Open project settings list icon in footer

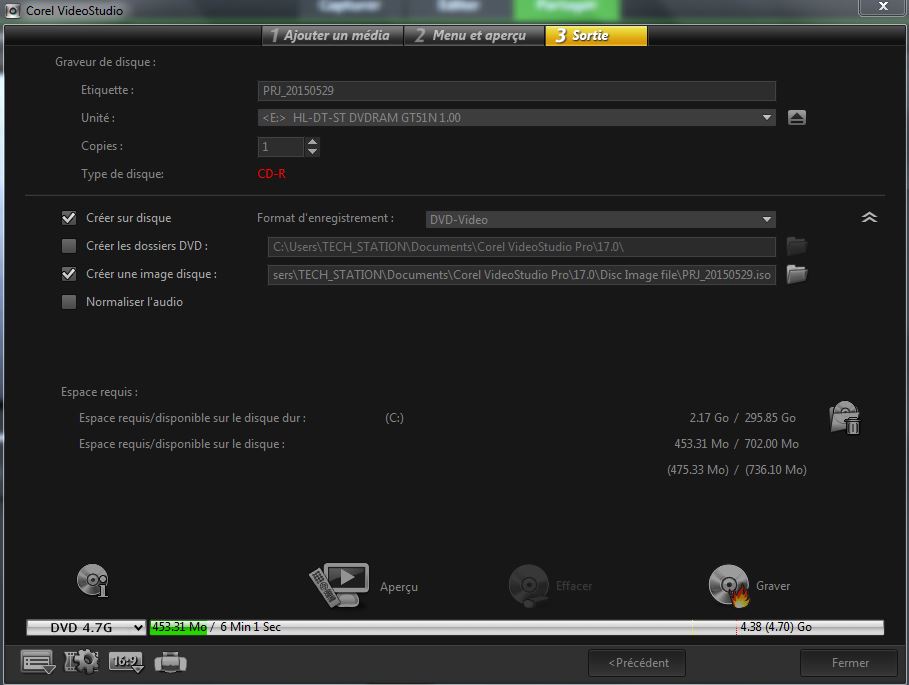point(38,662)
